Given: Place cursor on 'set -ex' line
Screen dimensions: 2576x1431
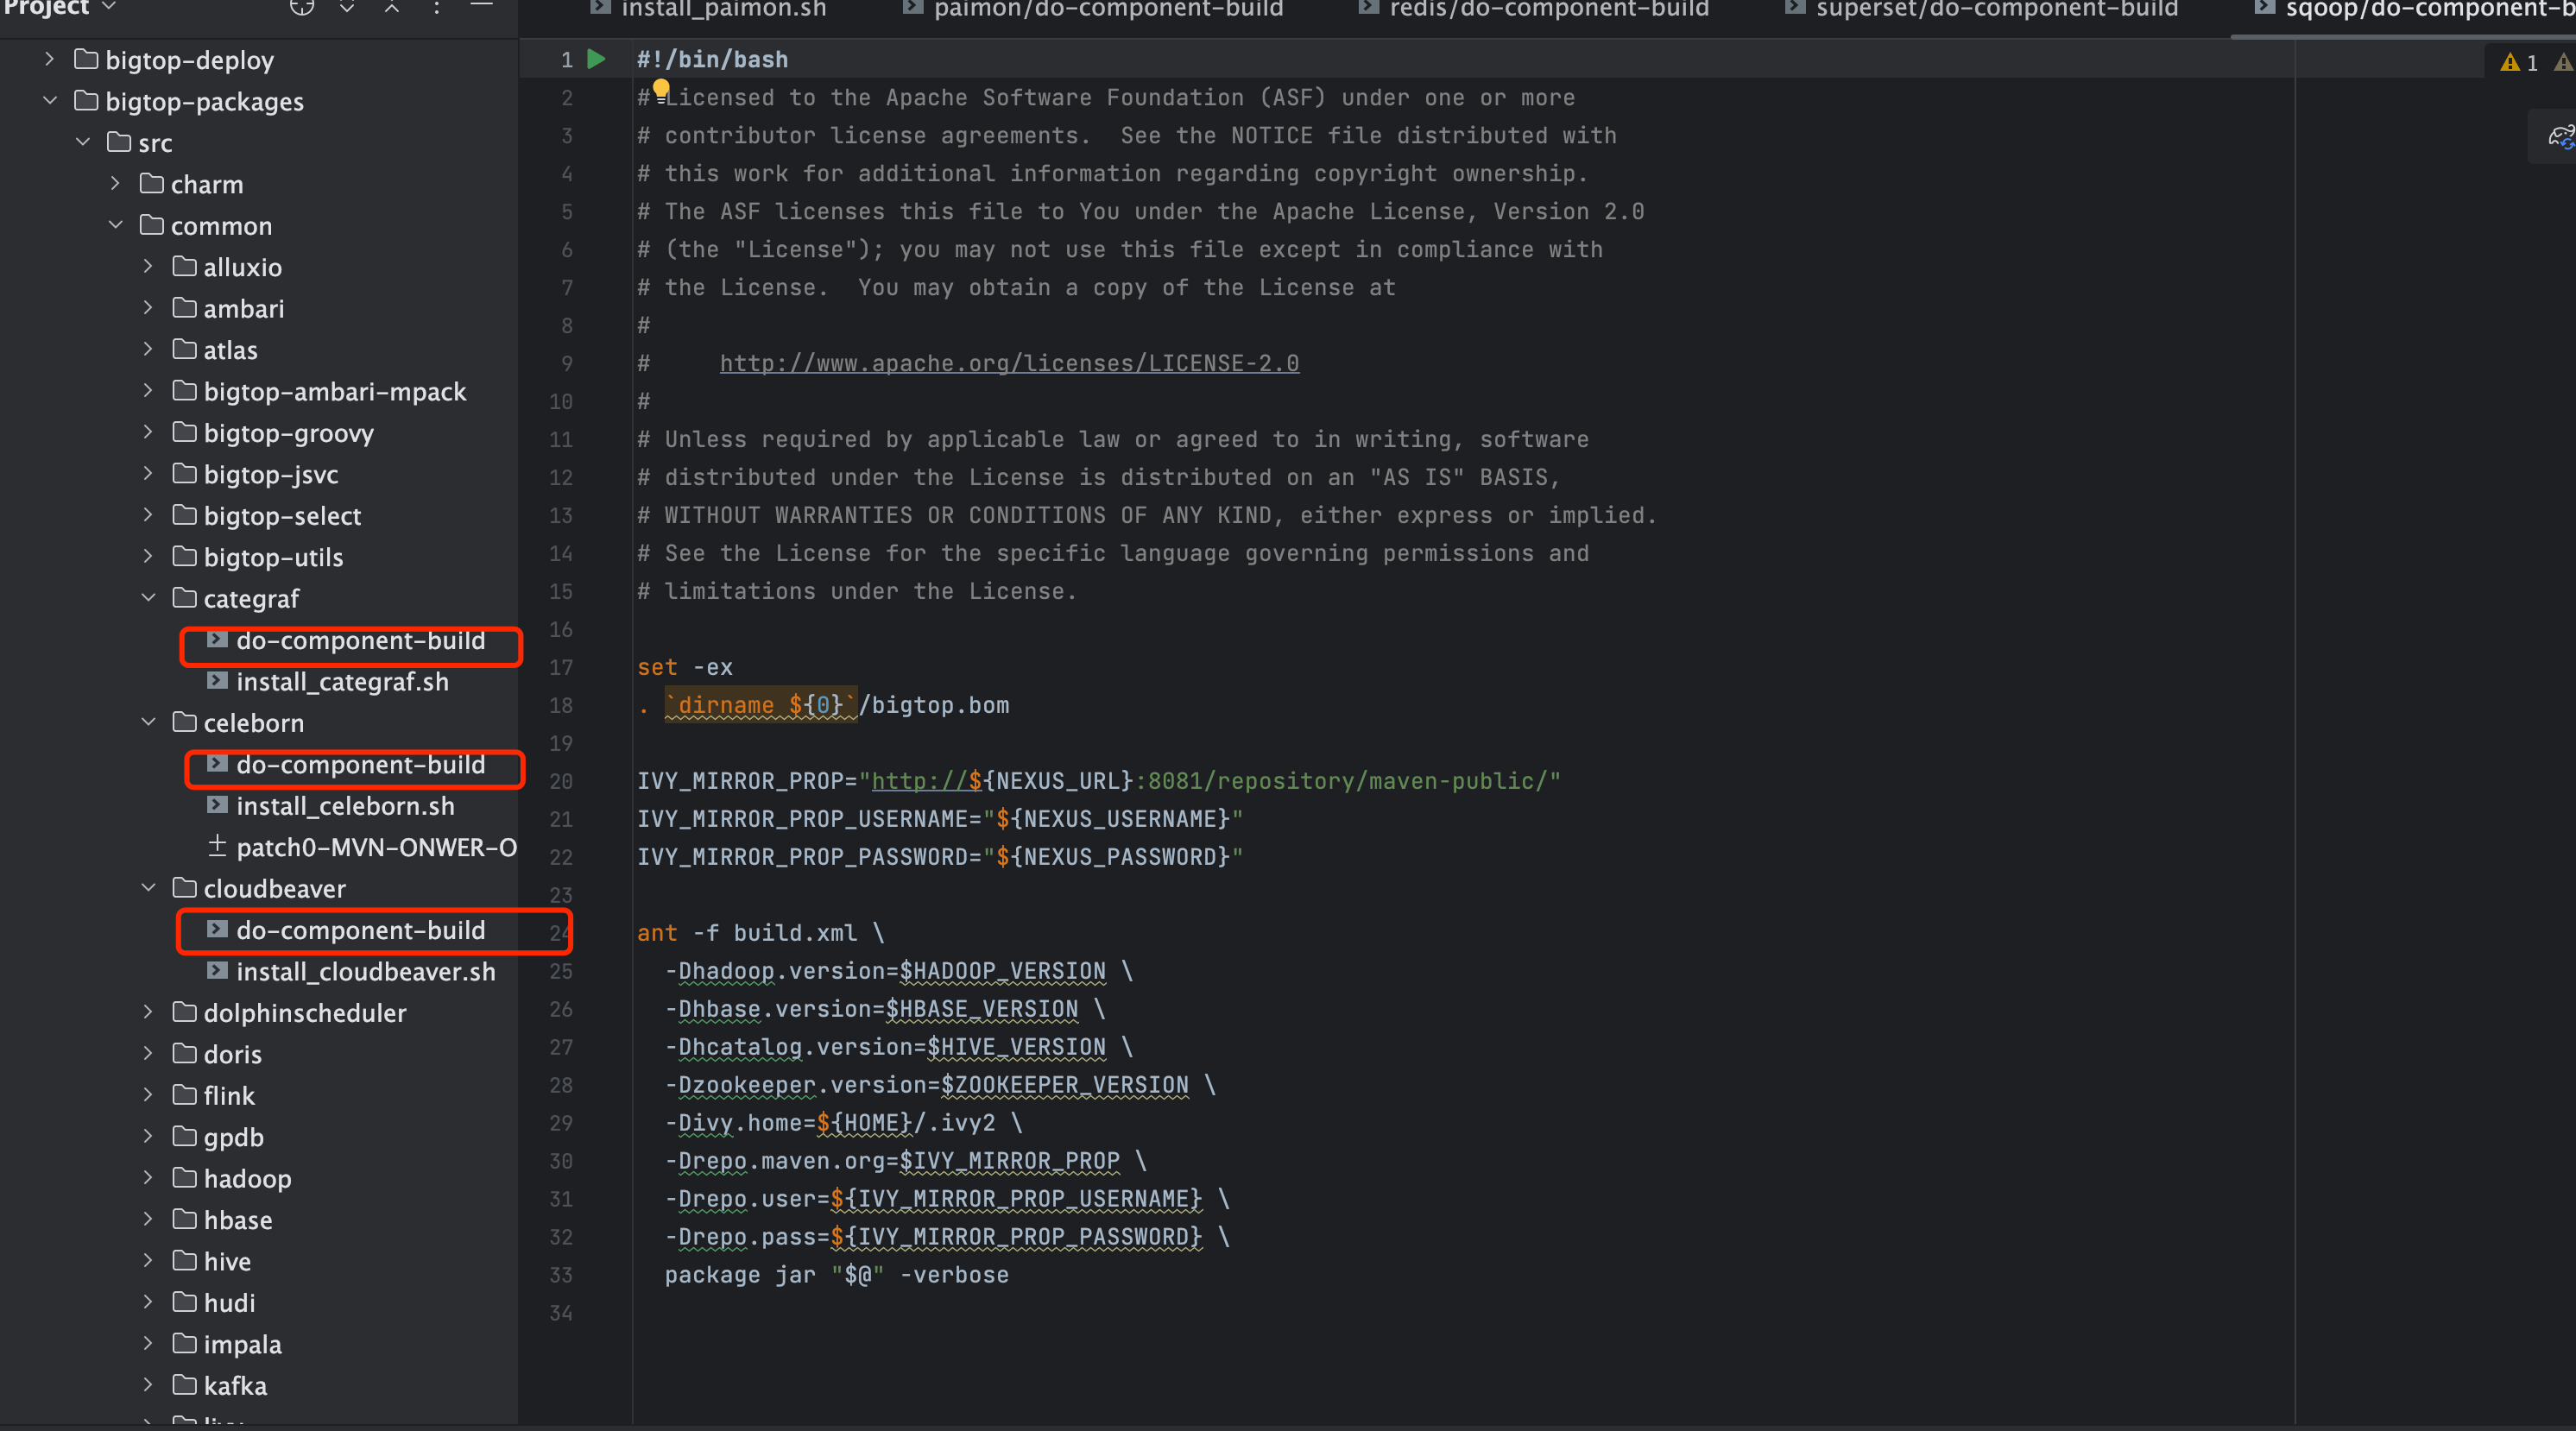Looking at the screenshot, I should (x=685, y=667).
